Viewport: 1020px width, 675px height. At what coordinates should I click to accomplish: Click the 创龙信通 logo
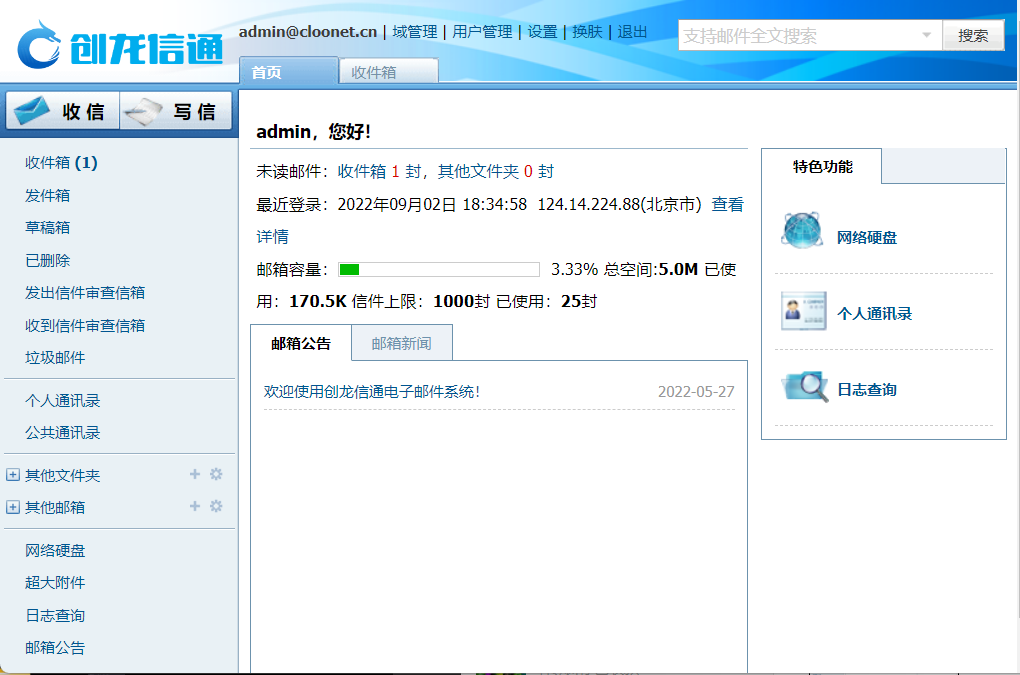[x=120, y=44]
